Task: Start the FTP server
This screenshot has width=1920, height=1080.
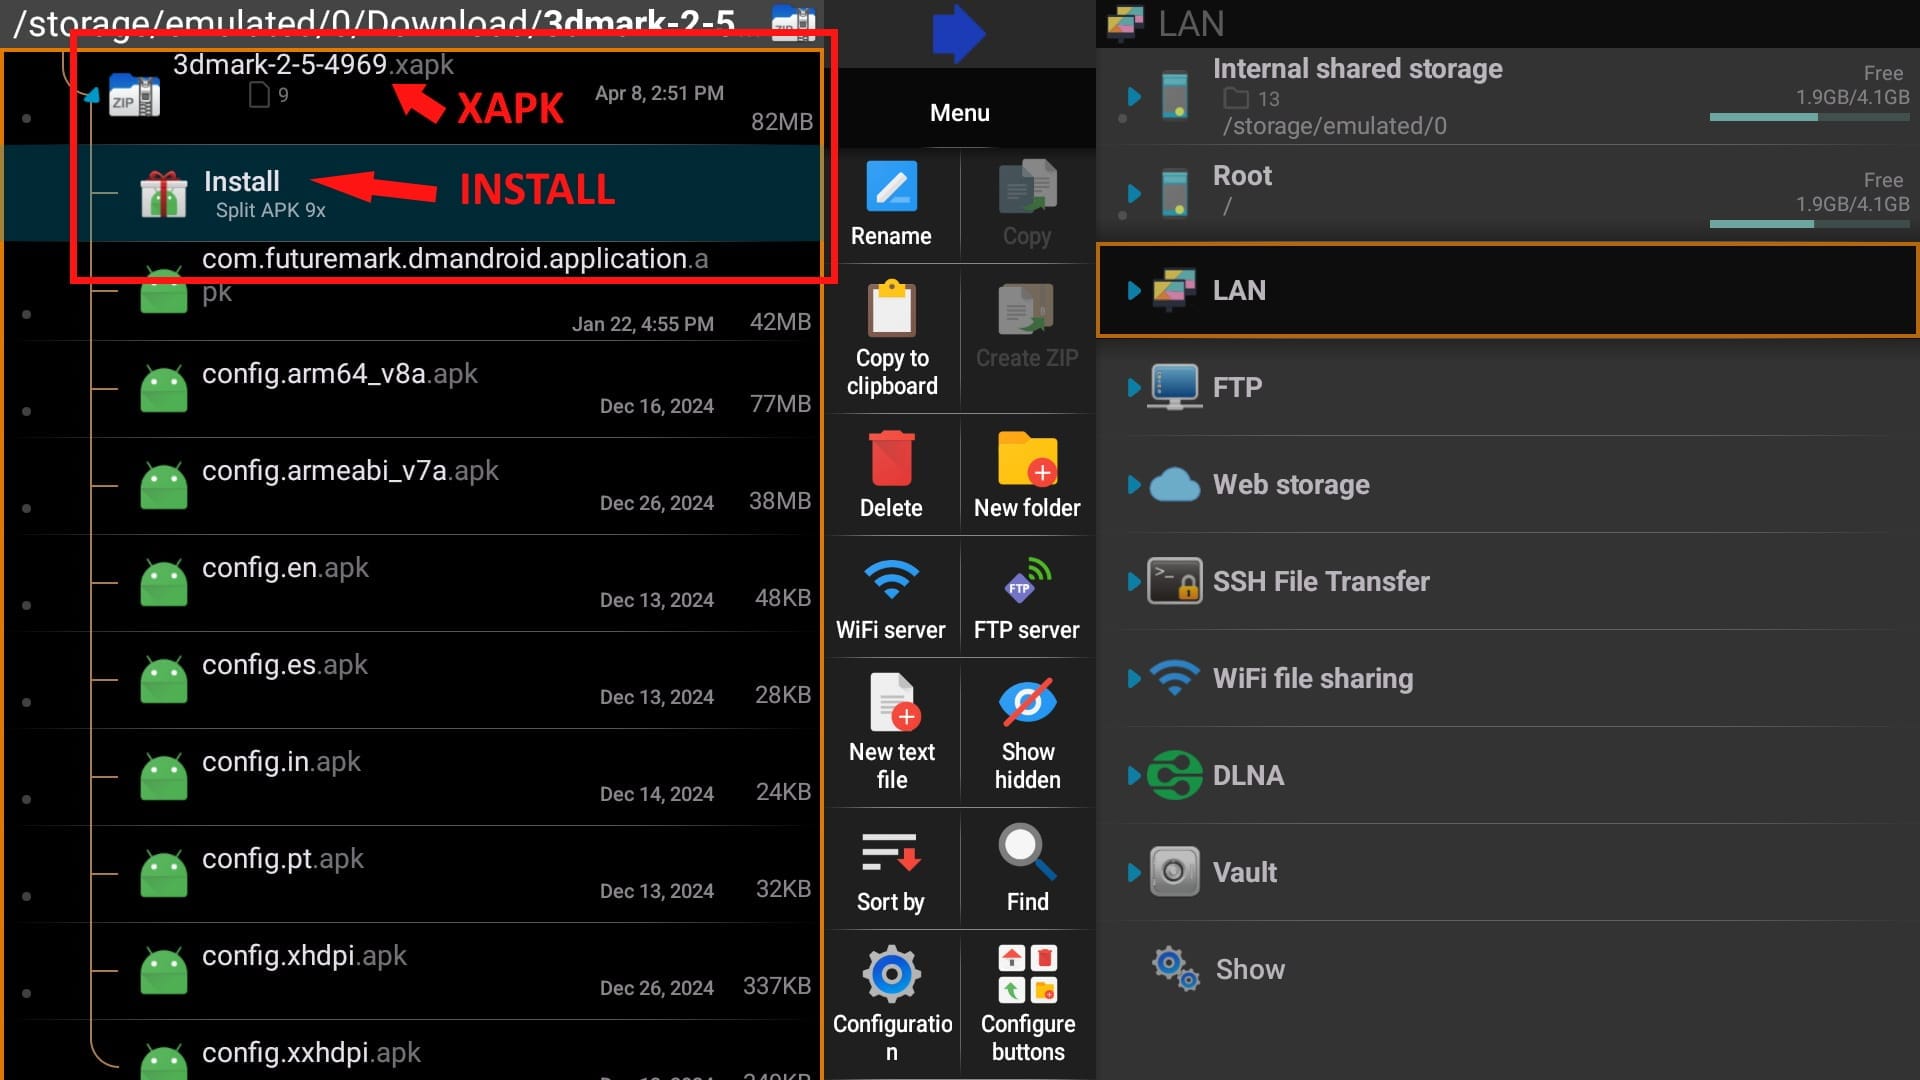Action: (x=1027, y=595)
